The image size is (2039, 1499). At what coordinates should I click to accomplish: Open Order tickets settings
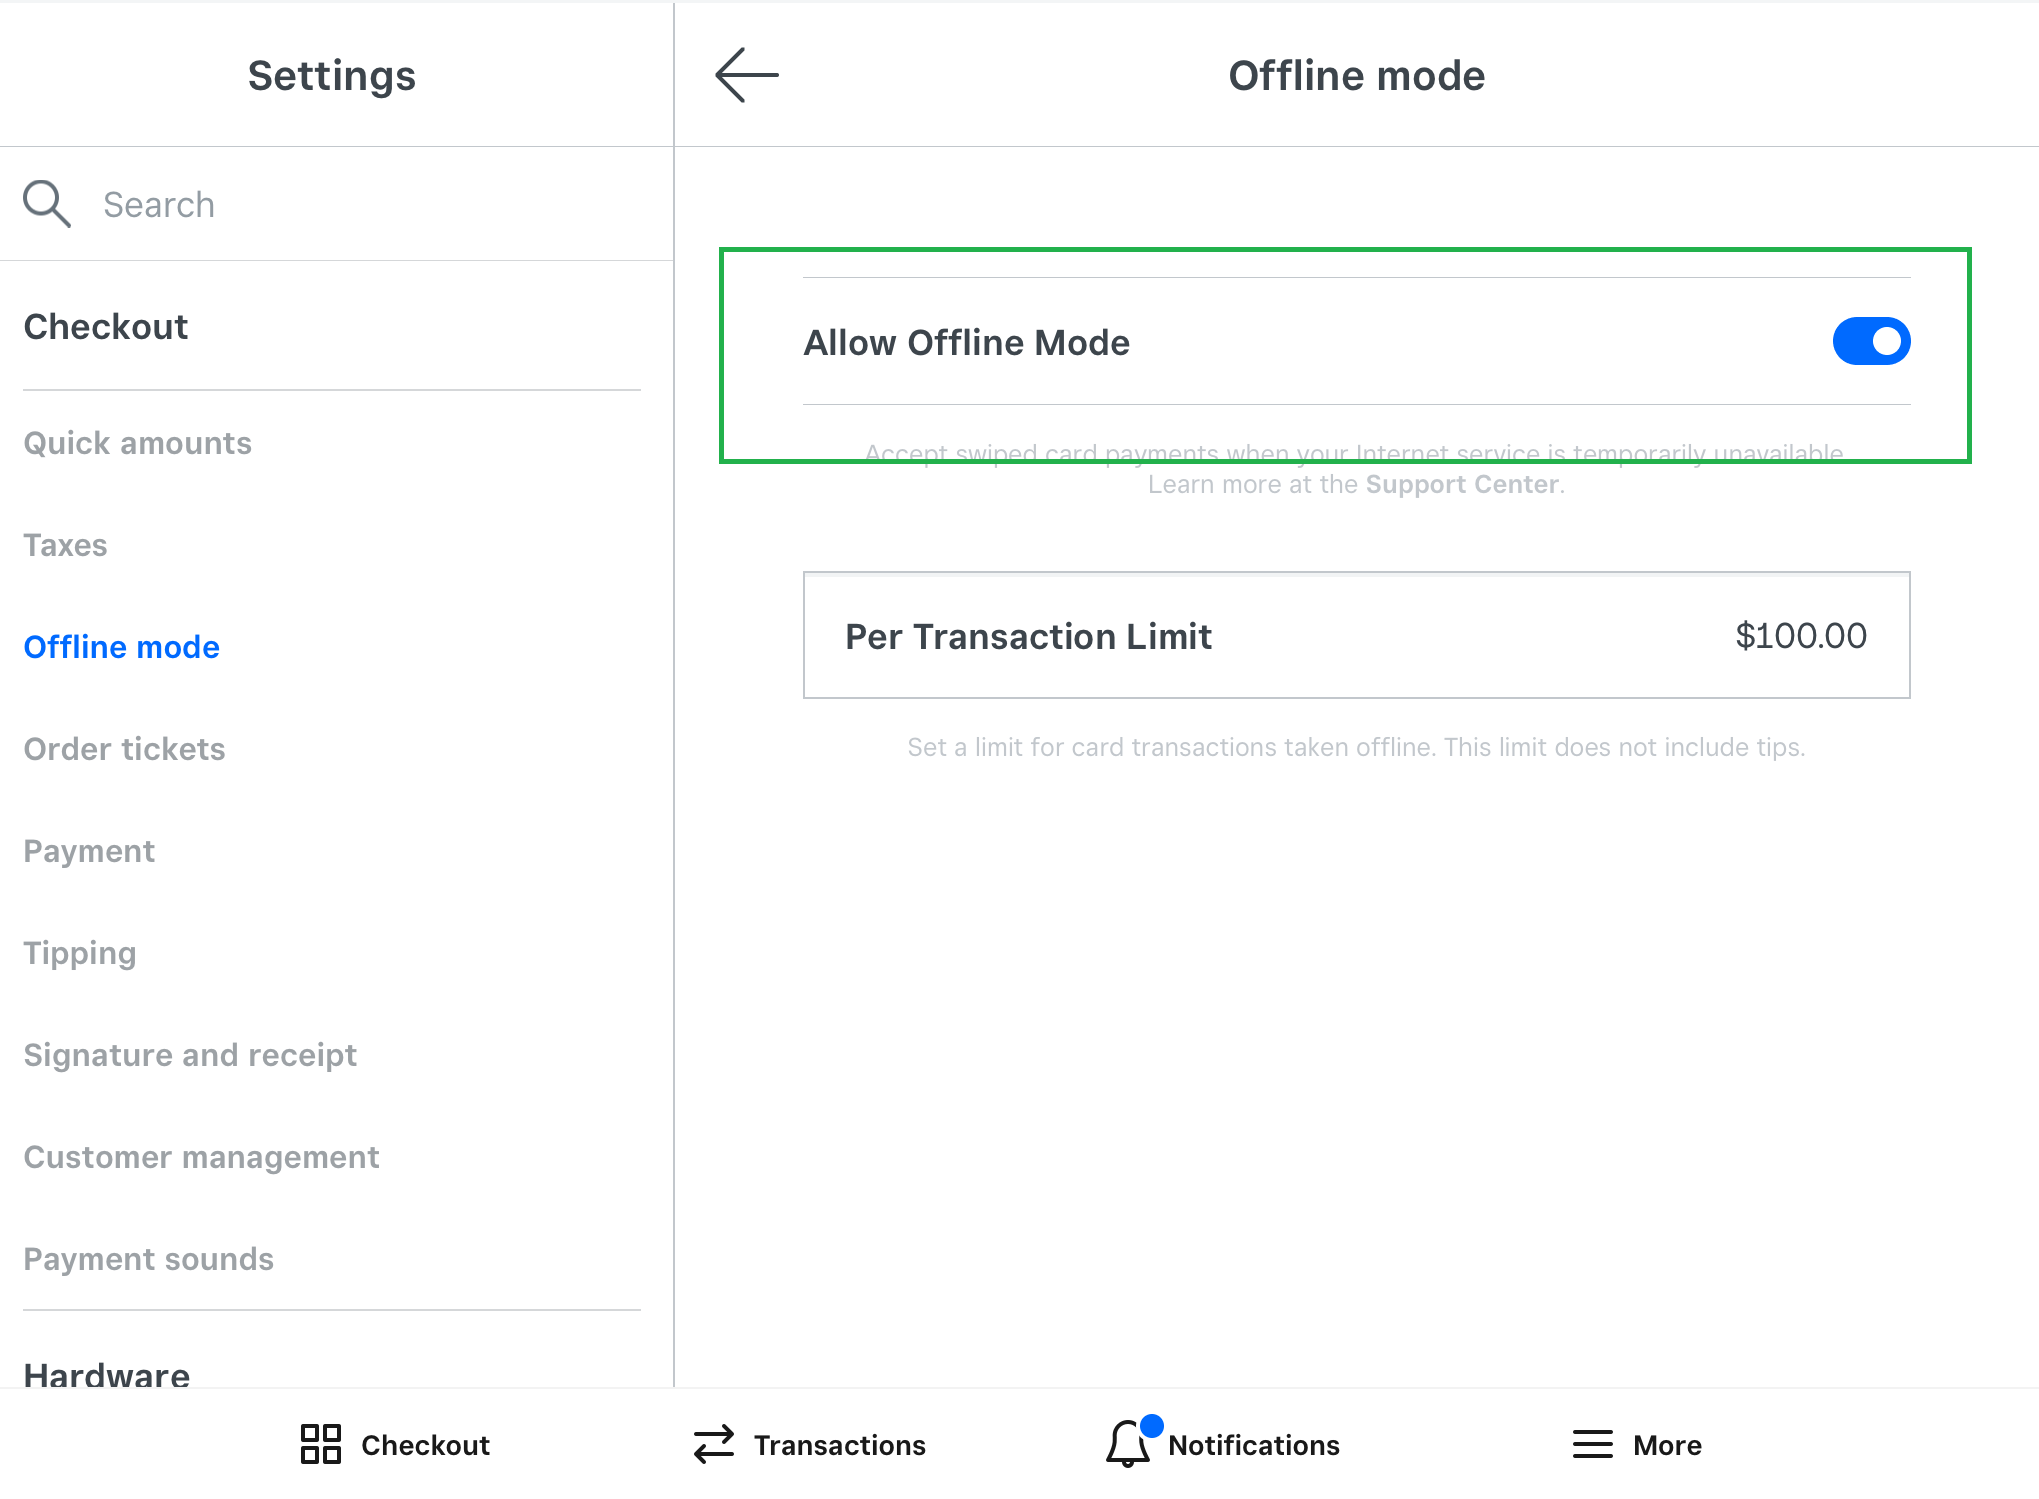(125, 749)
